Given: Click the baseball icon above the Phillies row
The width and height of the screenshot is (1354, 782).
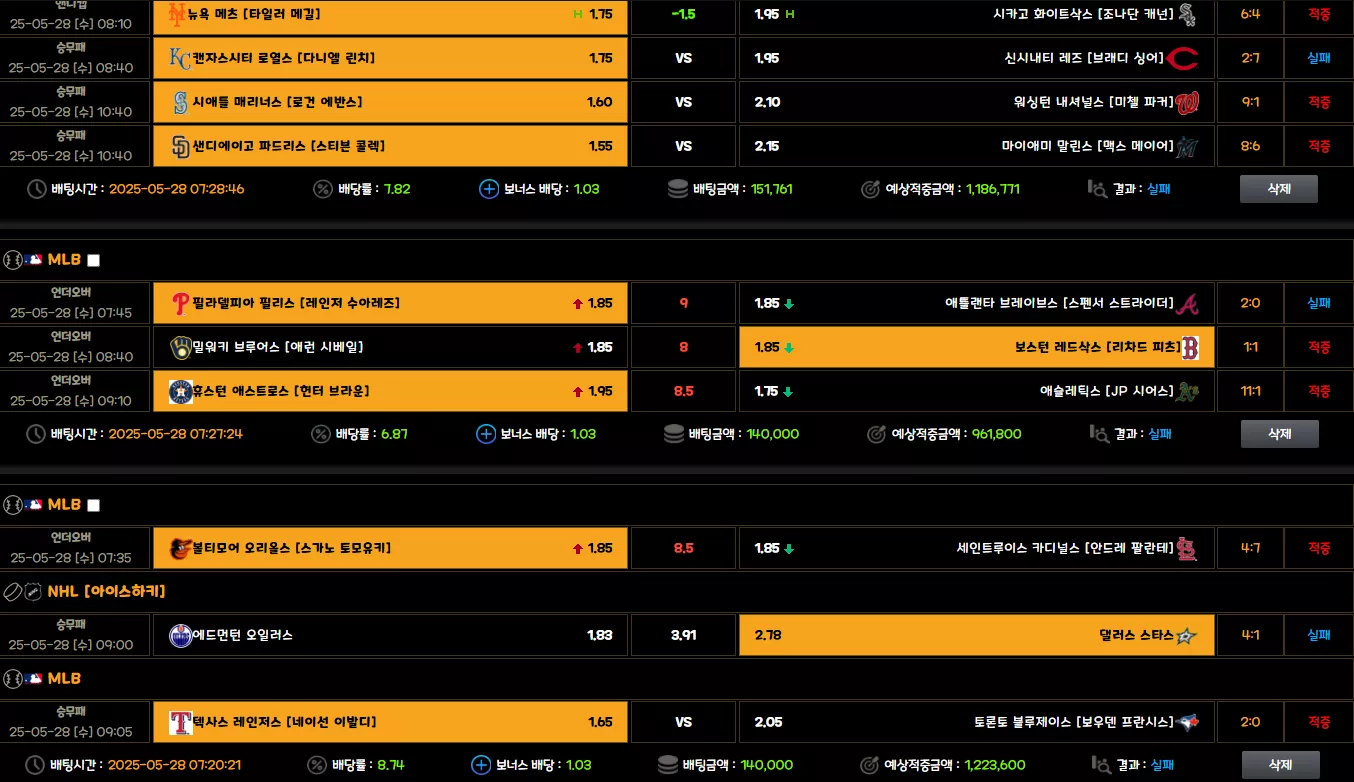Looking at the screenshot, I should point(13,260).
